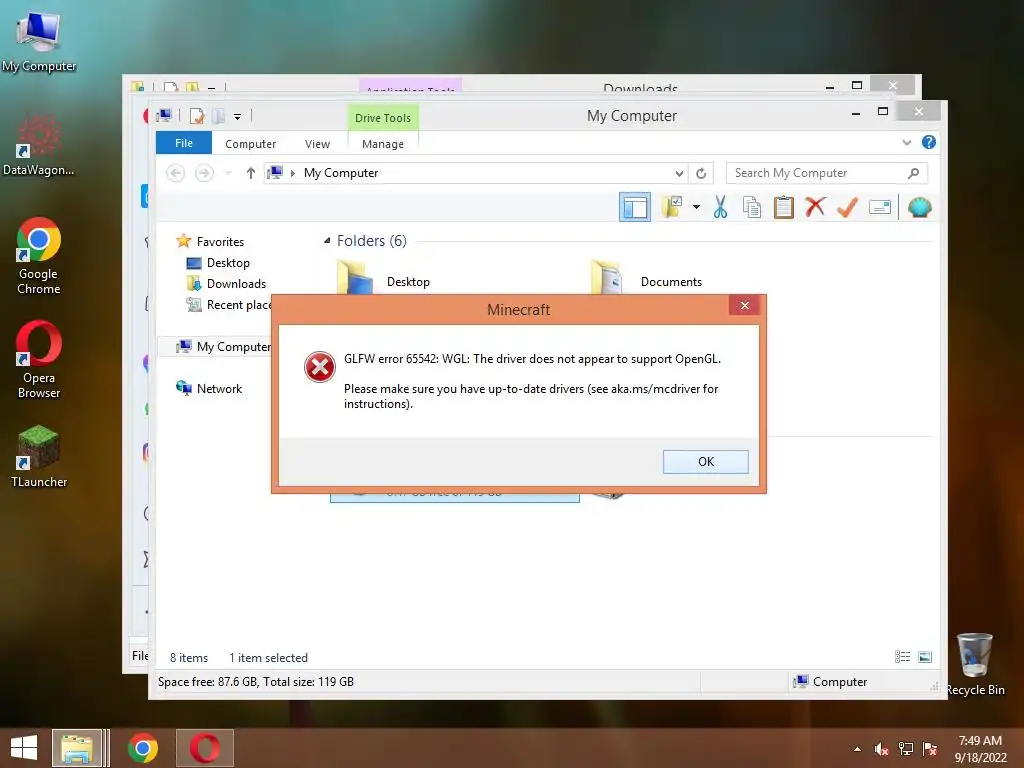1024x768 pixels.
Task: Switch to the Computer ribbon tab
Action: tap(250, 144)
